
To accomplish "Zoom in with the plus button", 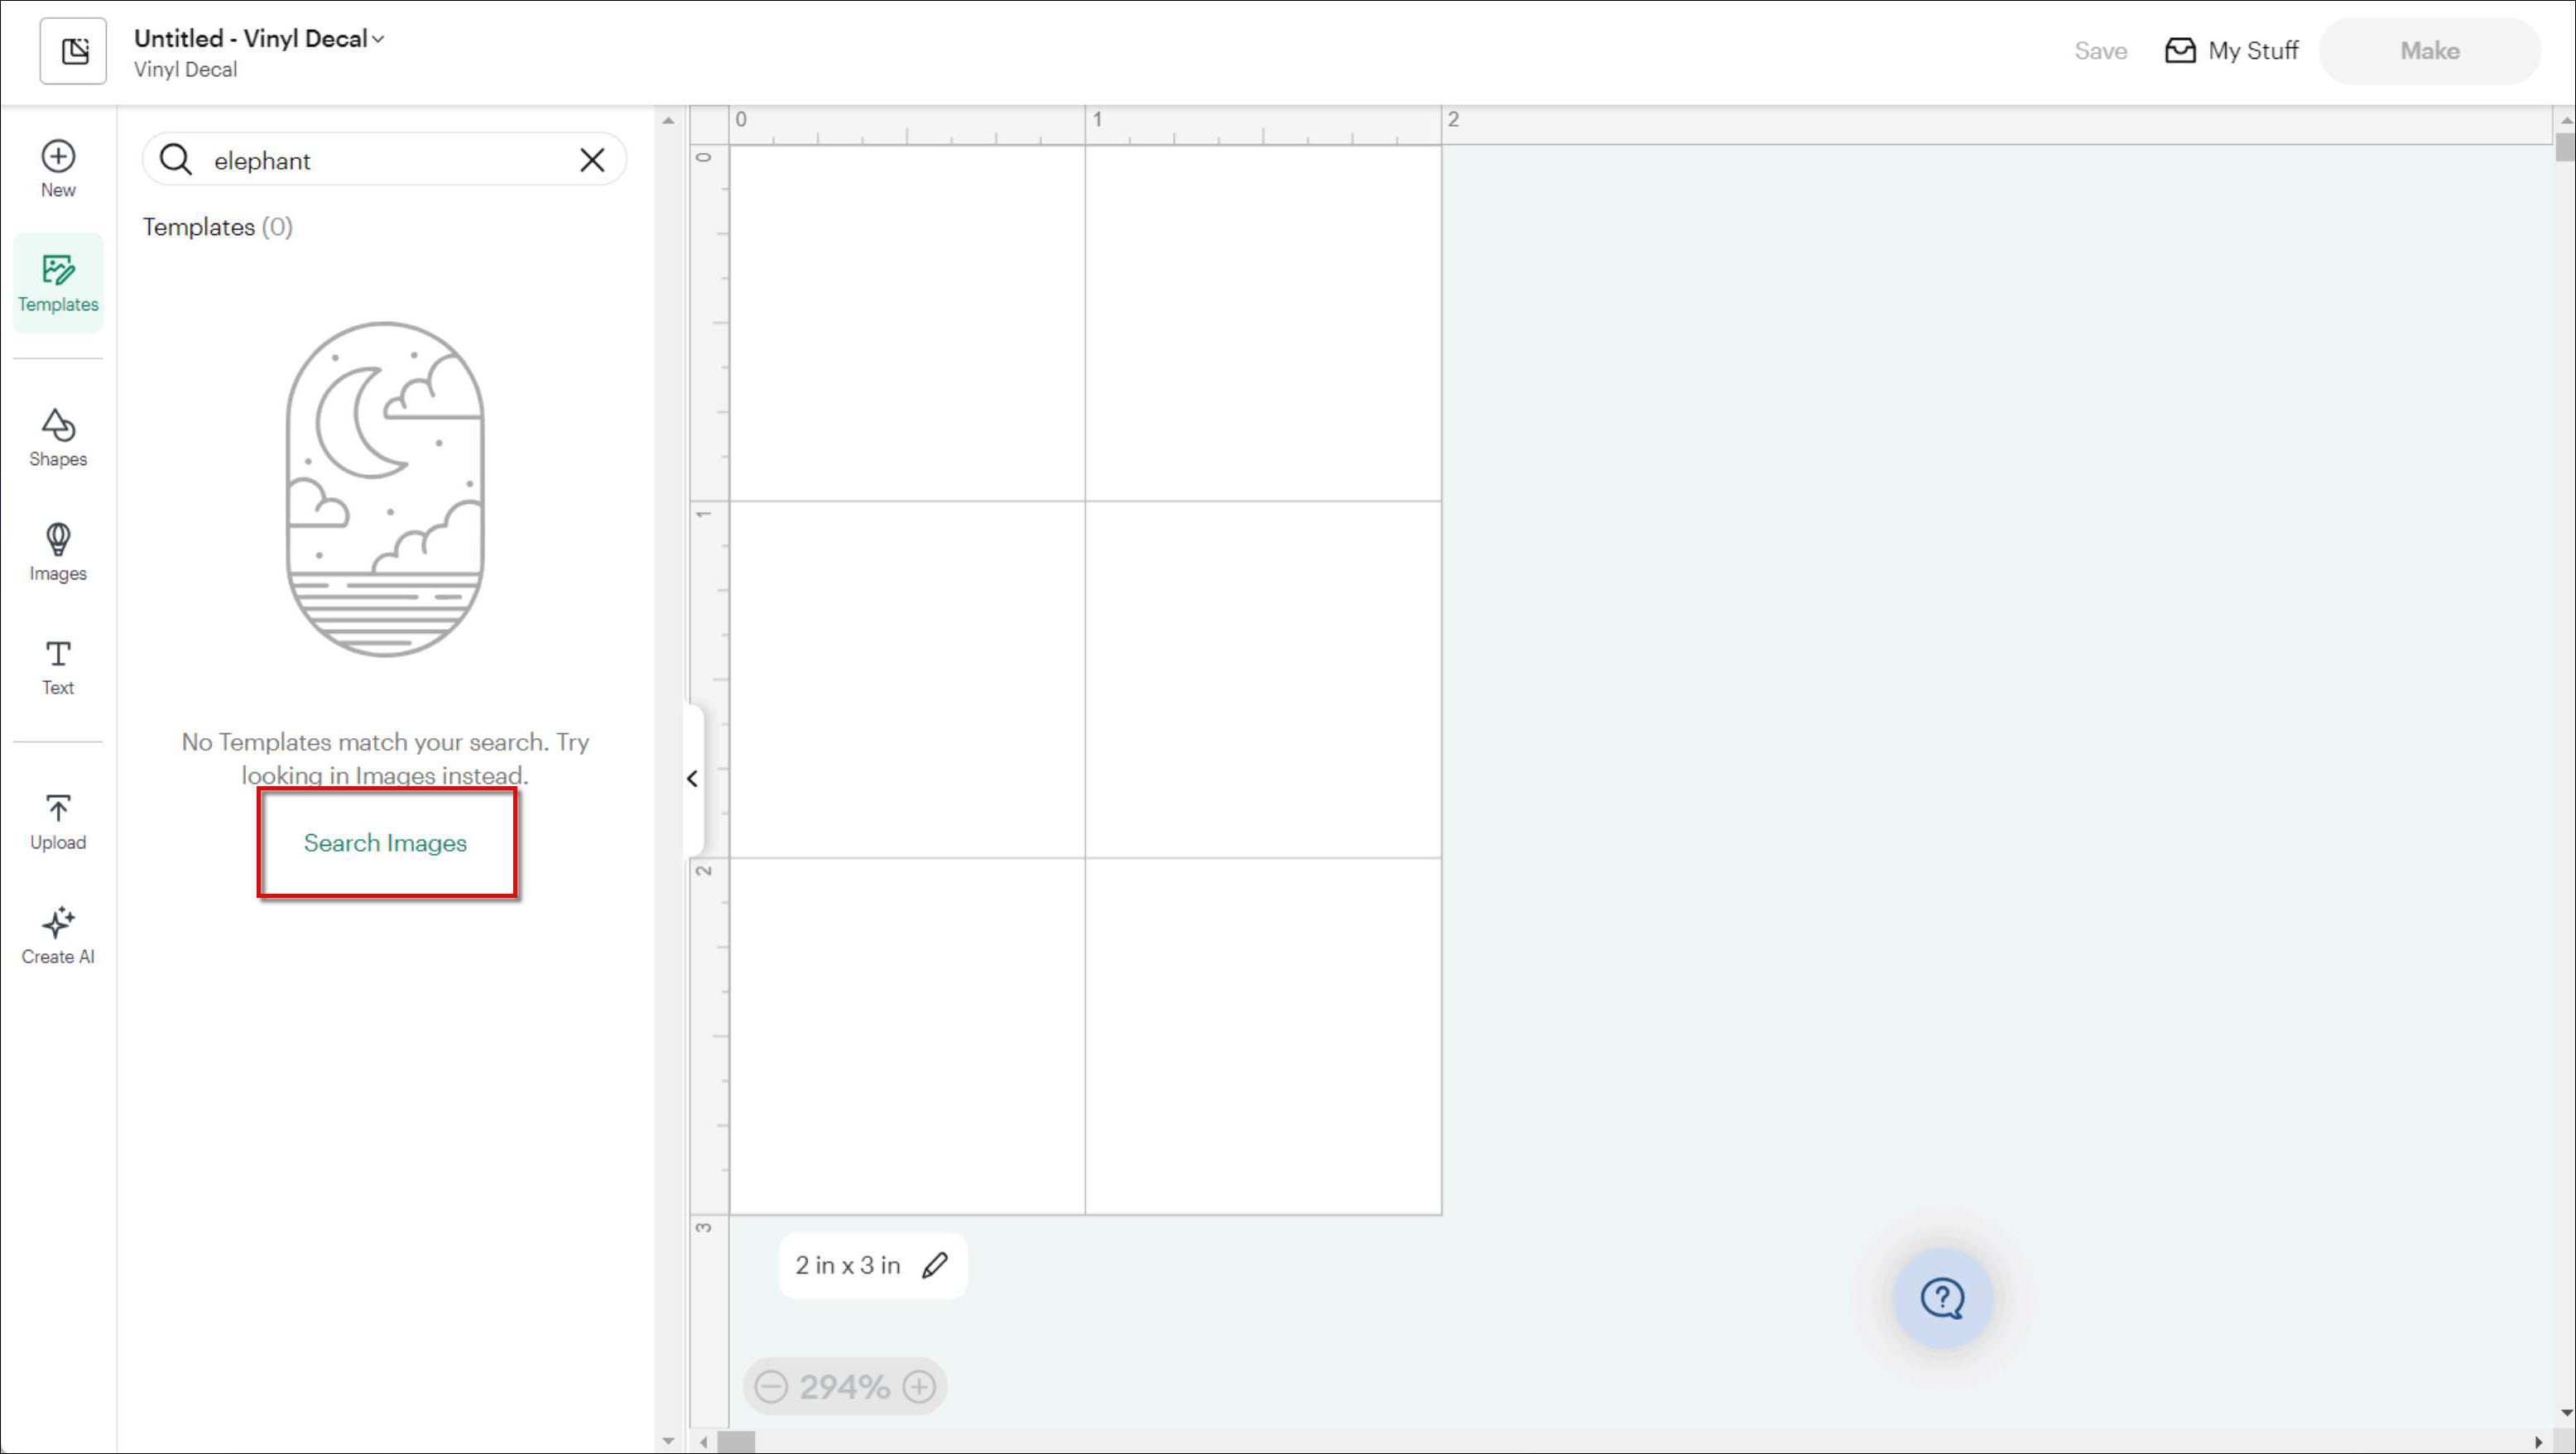I will tap(919, 1387).
